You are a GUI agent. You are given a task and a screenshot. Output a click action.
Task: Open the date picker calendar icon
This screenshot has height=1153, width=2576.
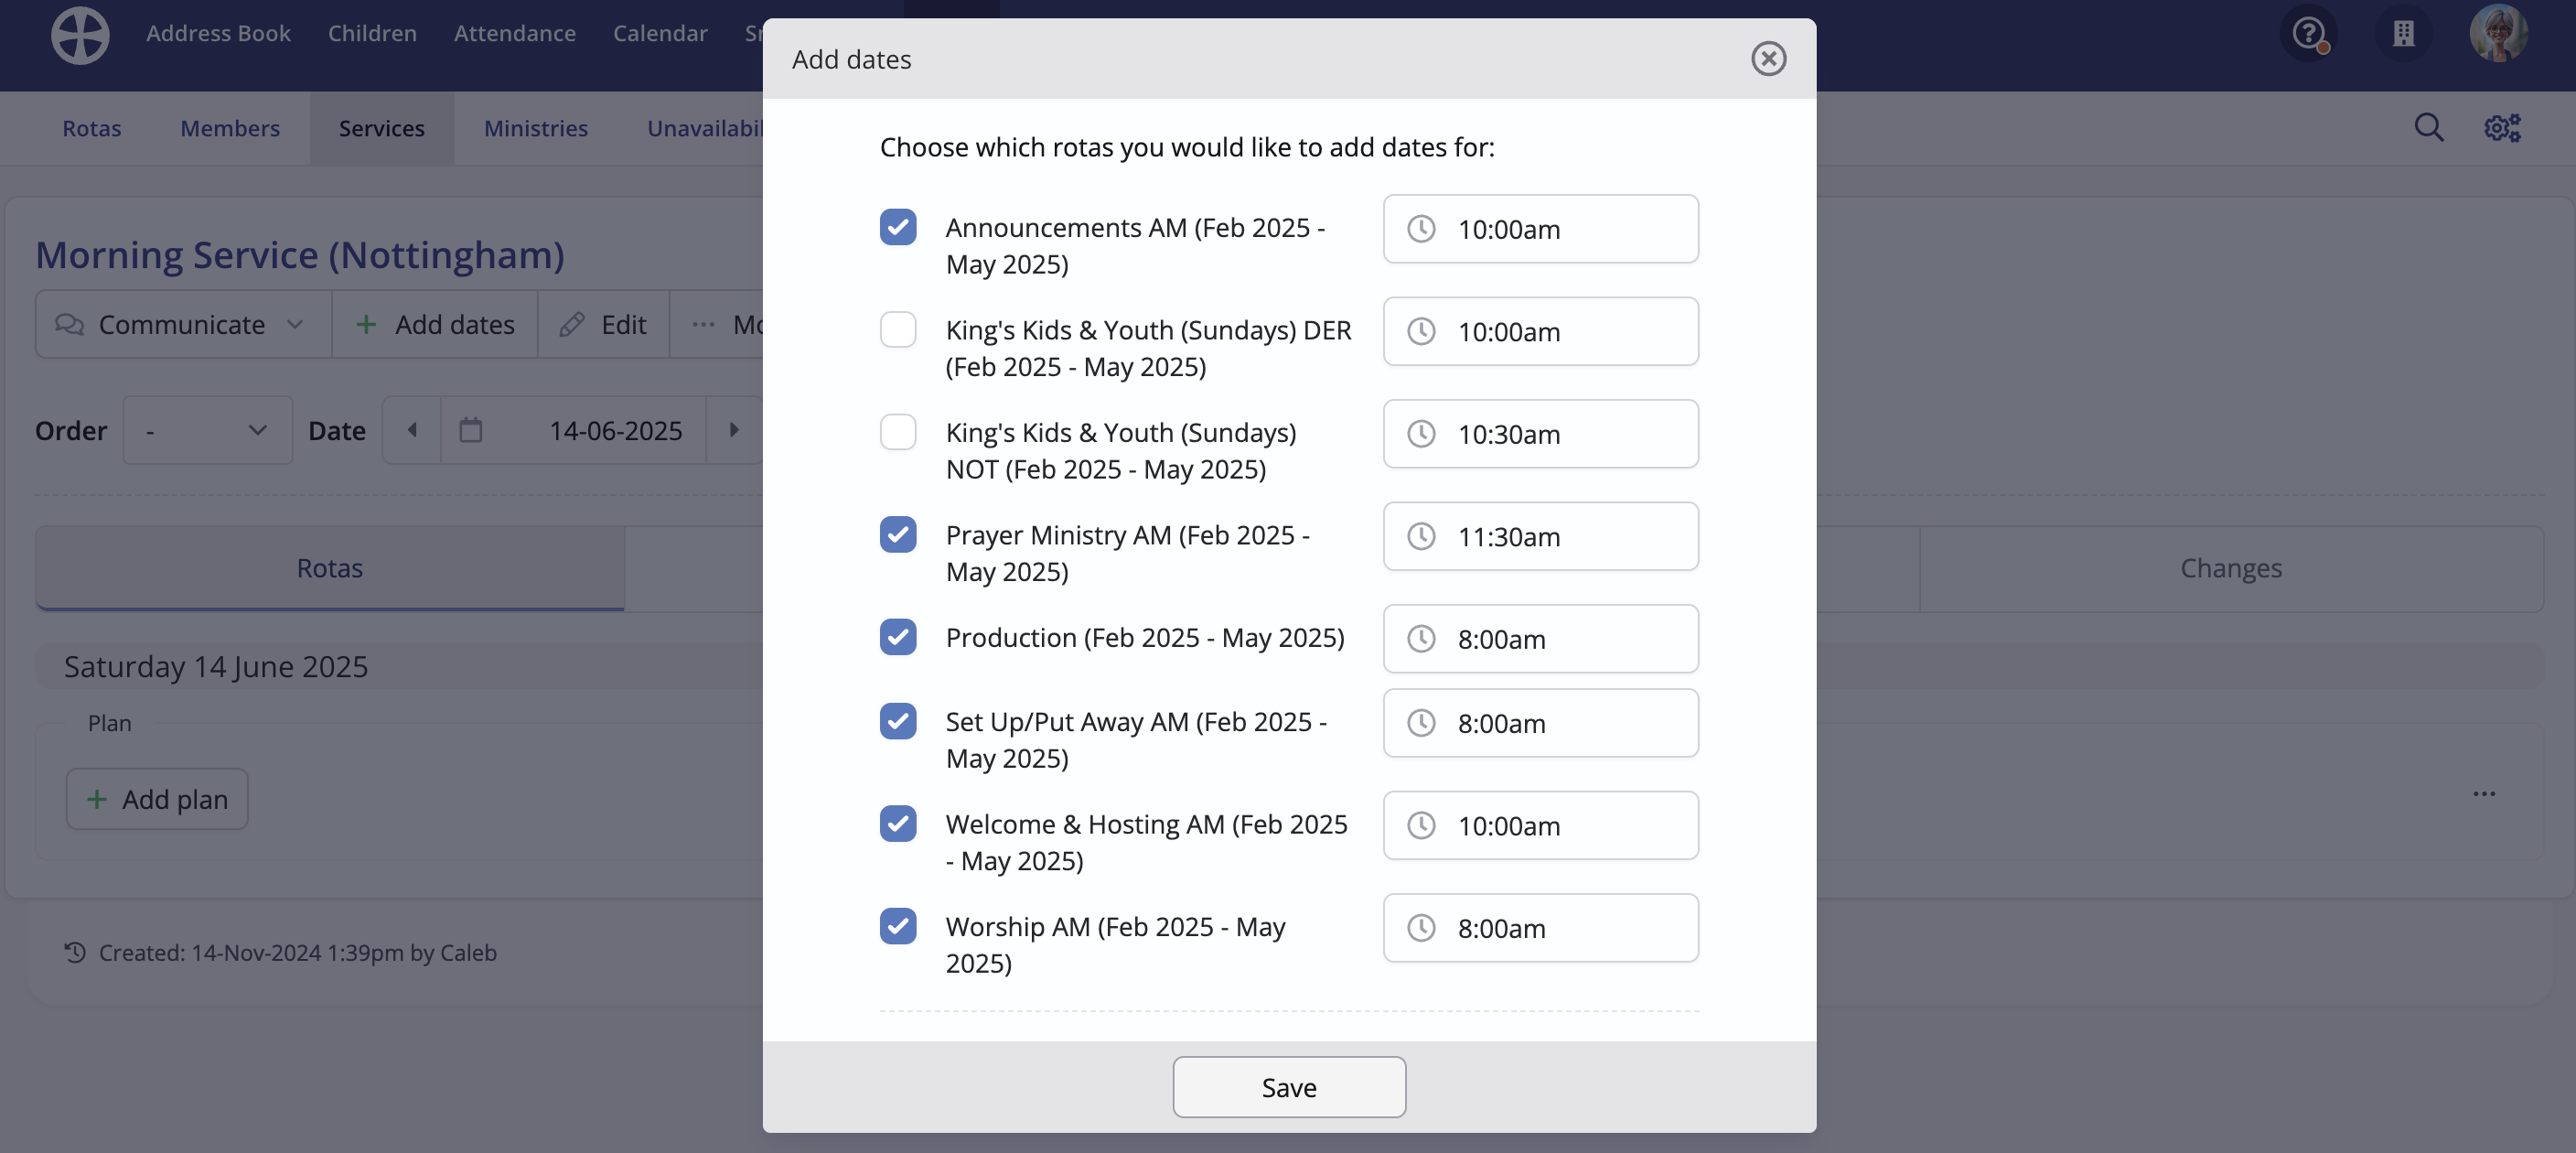470,430
